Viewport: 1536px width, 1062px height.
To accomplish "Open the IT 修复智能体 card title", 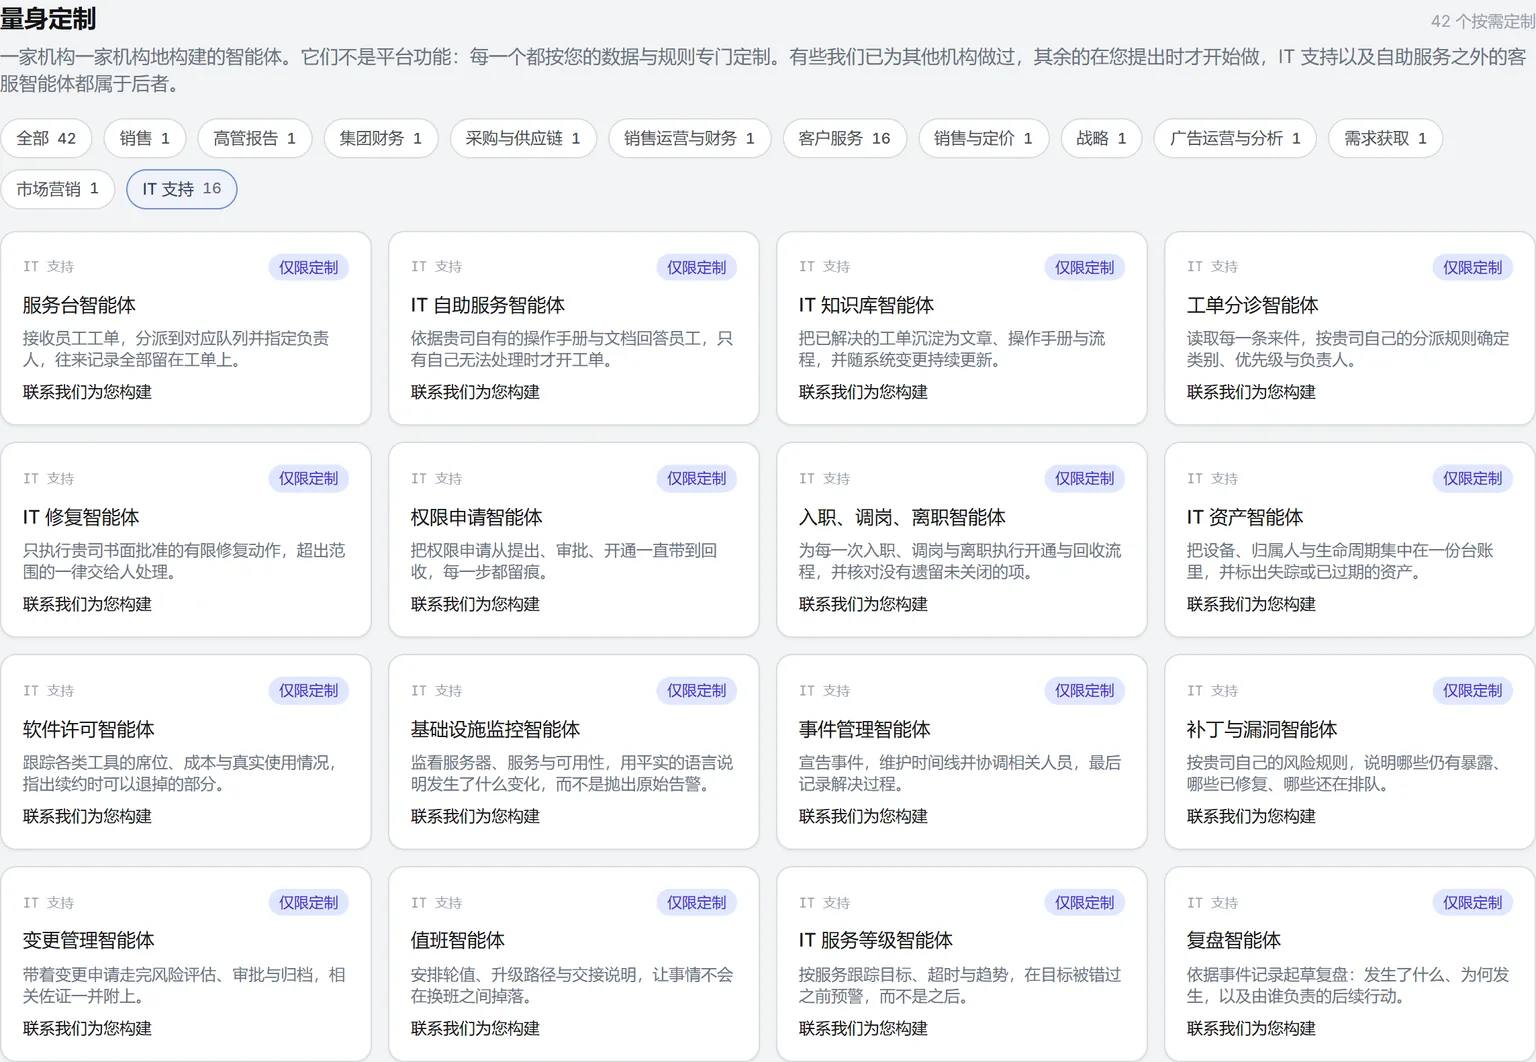I will click(x=81, y=517).
